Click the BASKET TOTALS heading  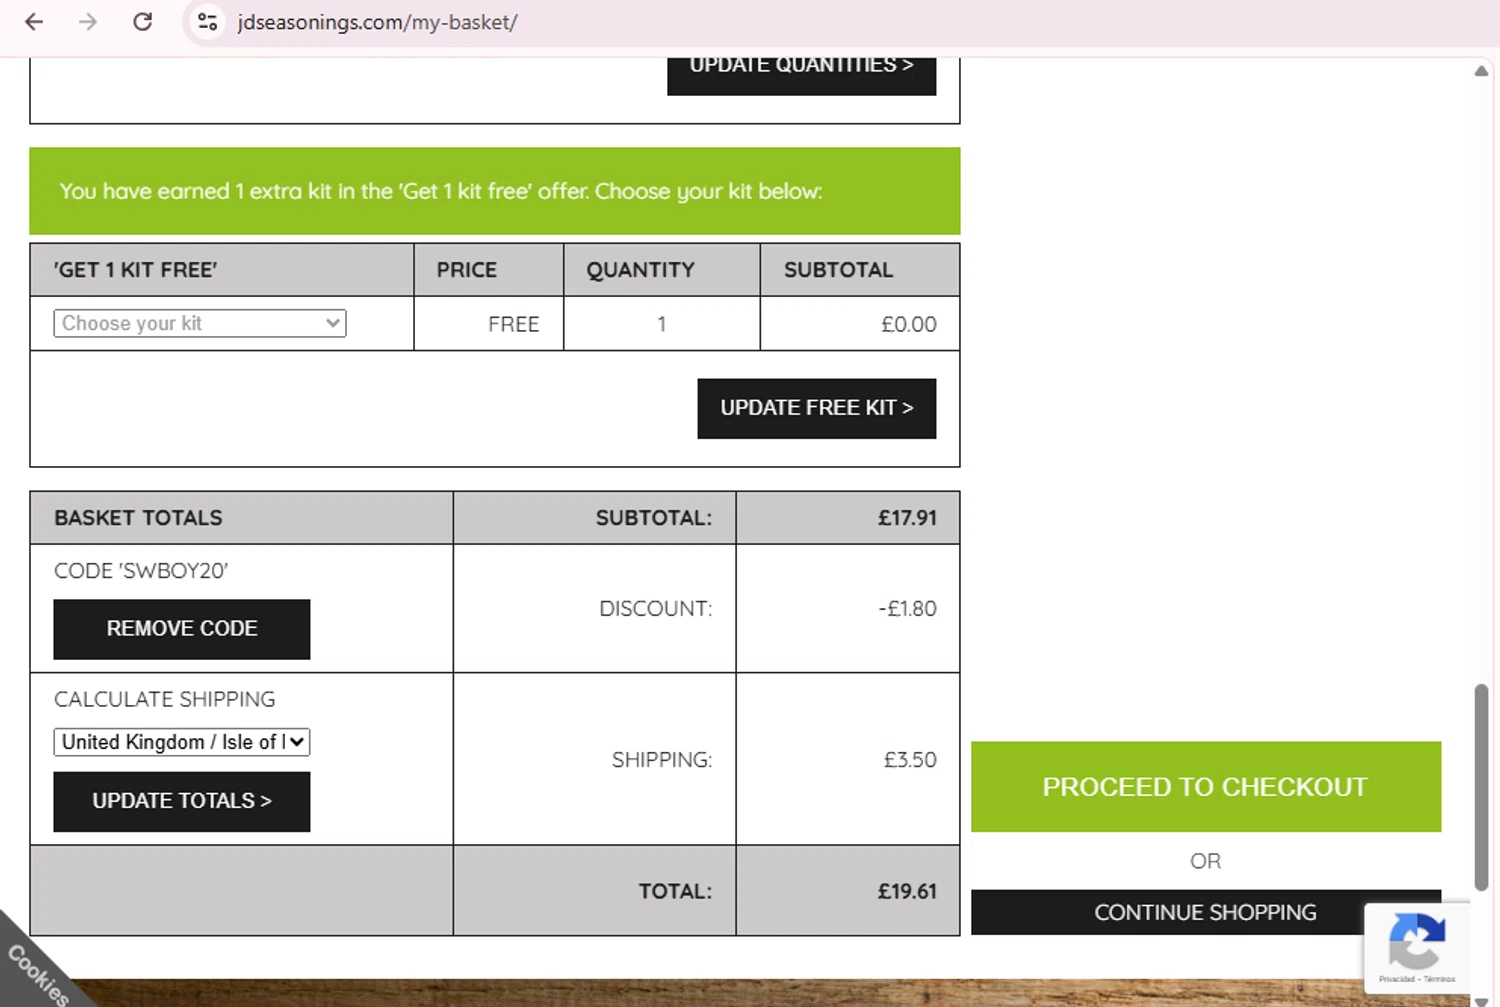pos(139,518)
